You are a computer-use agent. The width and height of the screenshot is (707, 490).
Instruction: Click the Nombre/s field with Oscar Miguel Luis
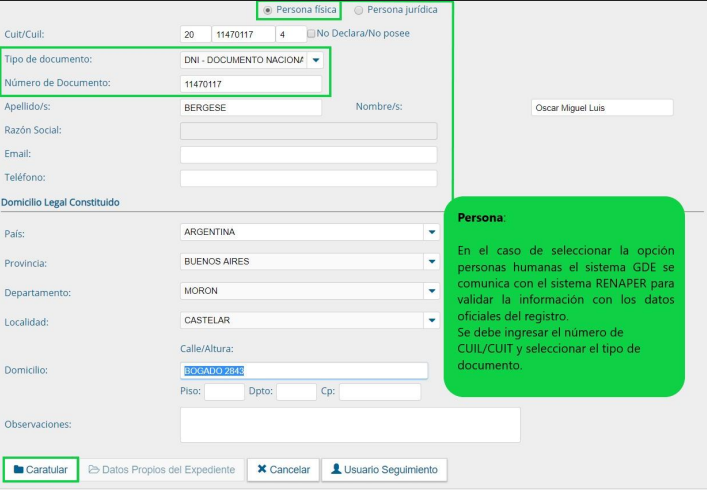pos(602,108)
